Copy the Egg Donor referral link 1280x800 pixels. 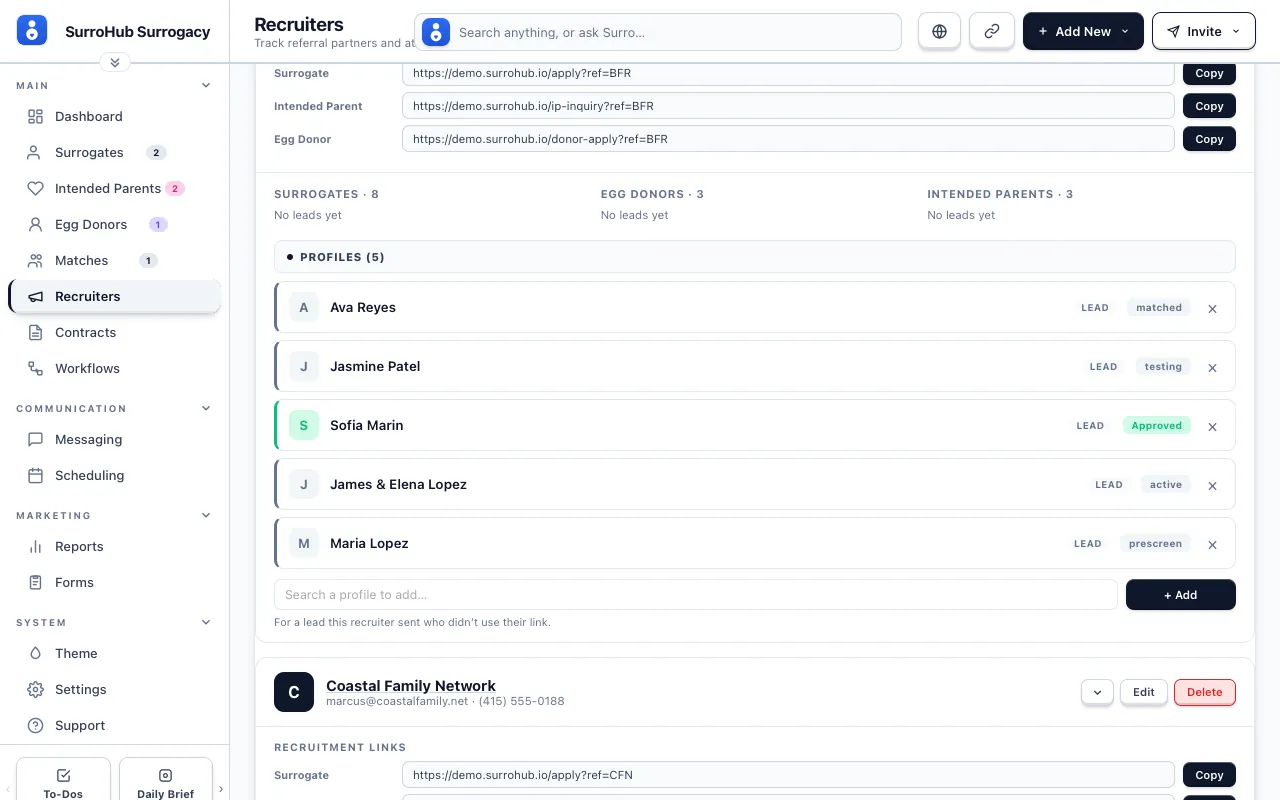point(1209,139)
